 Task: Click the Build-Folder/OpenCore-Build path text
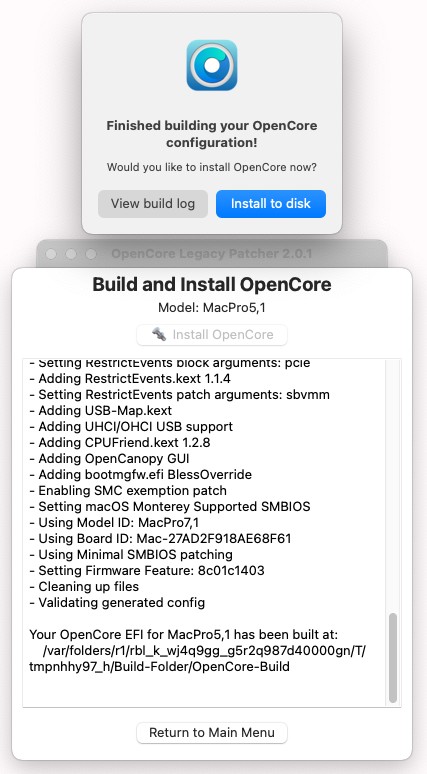pos(159,667)
